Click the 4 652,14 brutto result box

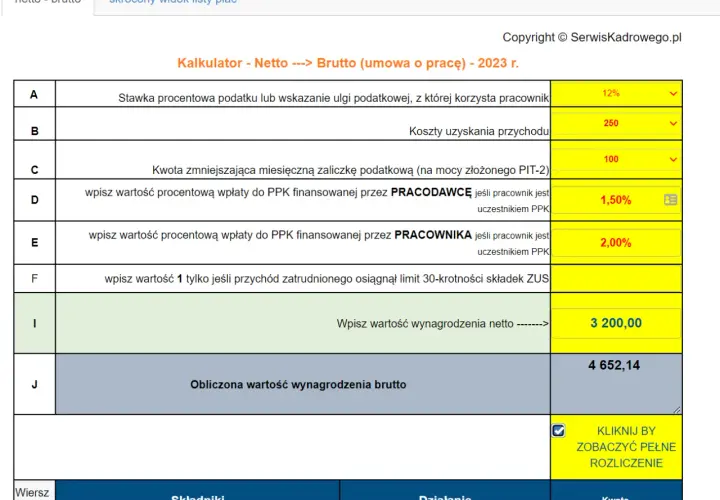(x=616, y=384)
